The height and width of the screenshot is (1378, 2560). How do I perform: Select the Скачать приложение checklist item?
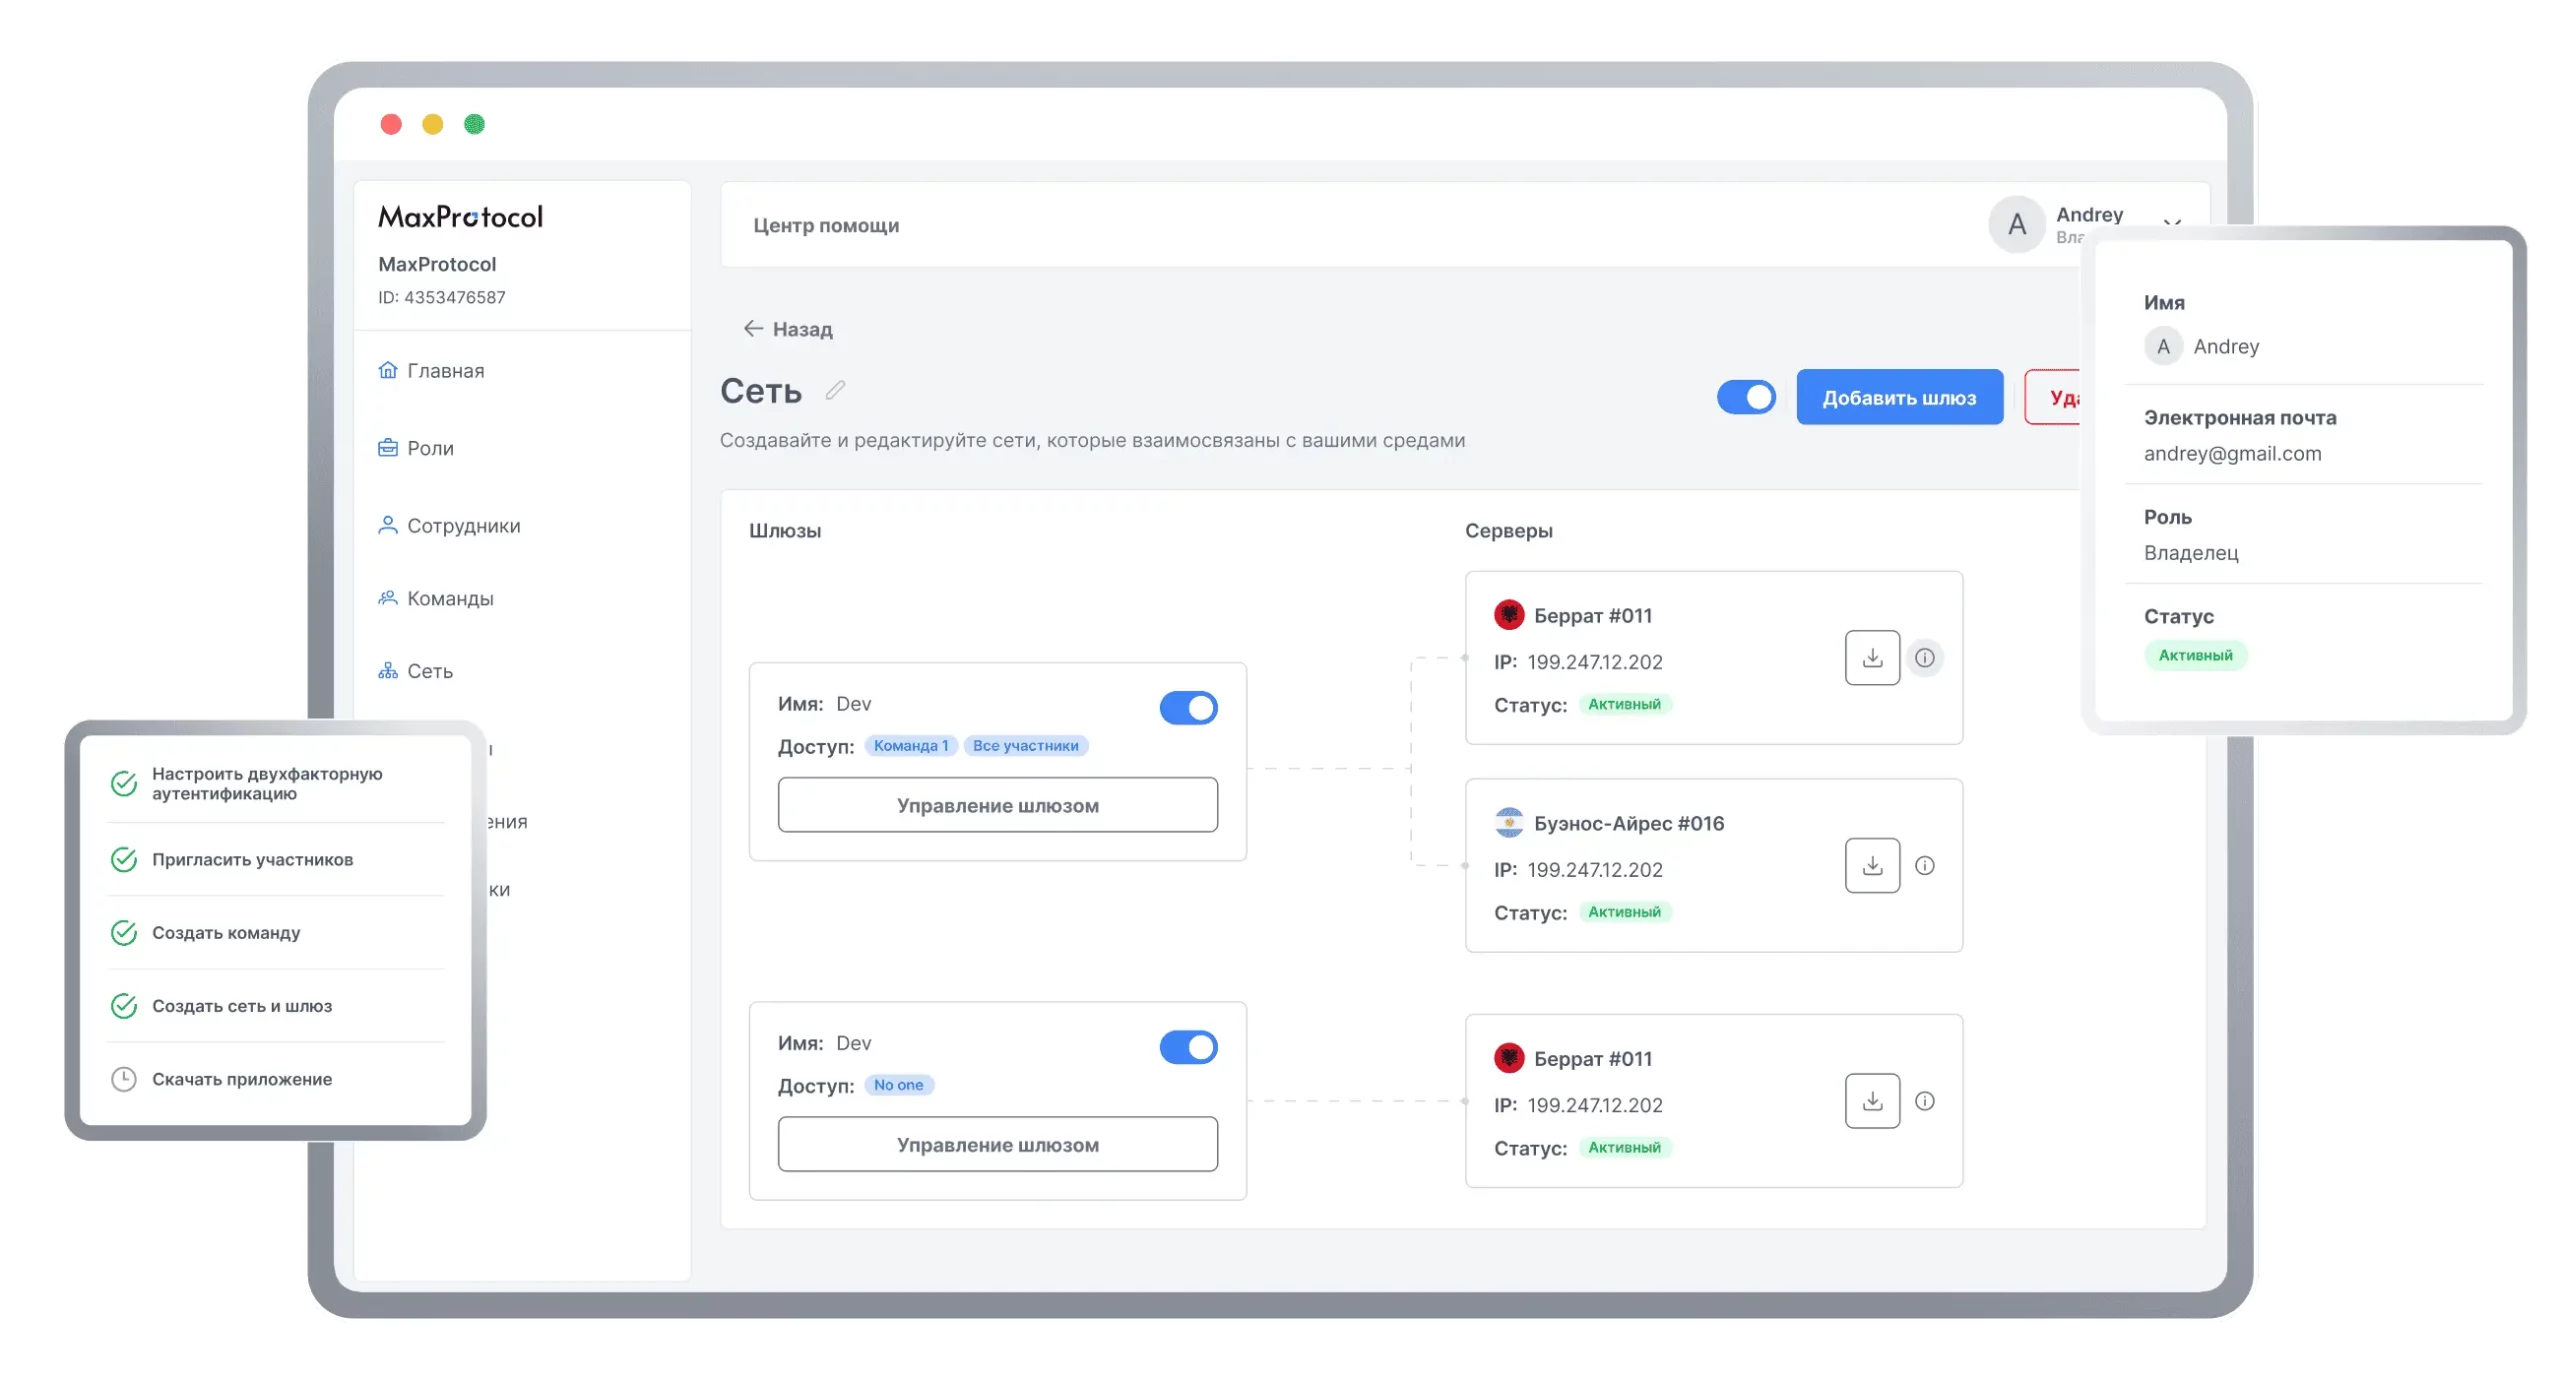(x=242, y=1079)
